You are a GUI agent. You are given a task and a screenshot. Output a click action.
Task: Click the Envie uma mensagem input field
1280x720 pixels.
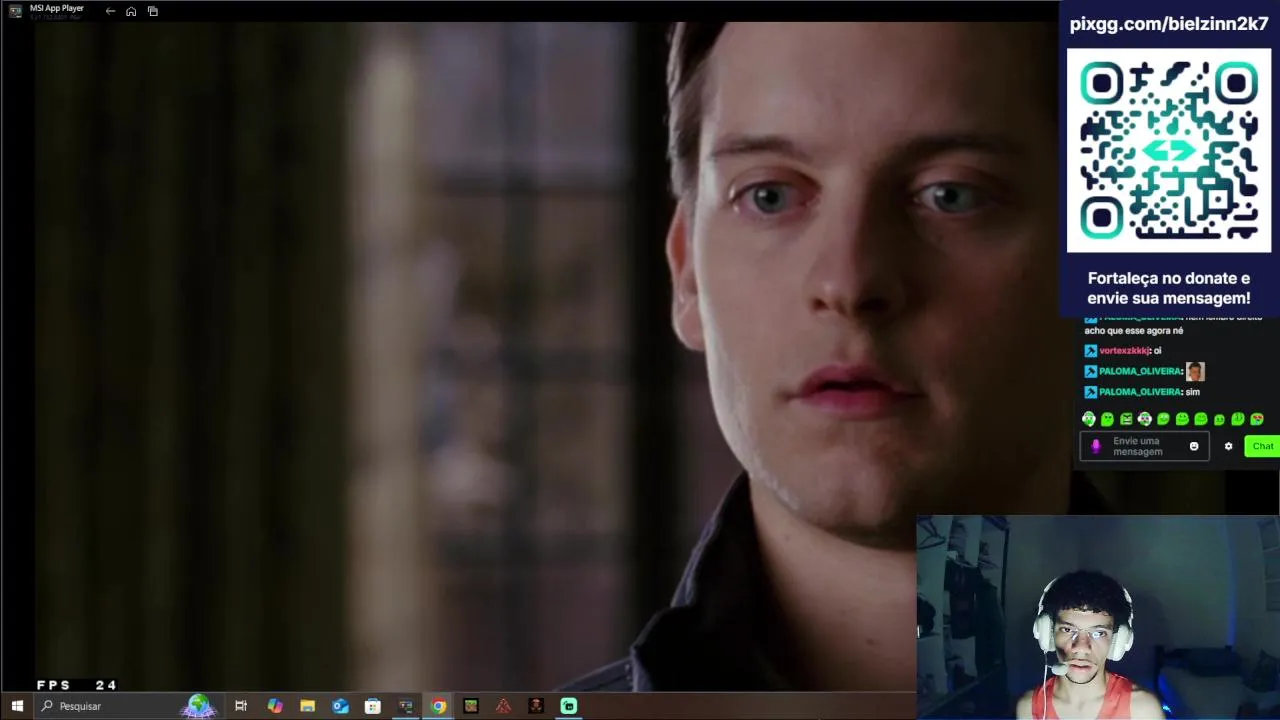coord(1144,446)
